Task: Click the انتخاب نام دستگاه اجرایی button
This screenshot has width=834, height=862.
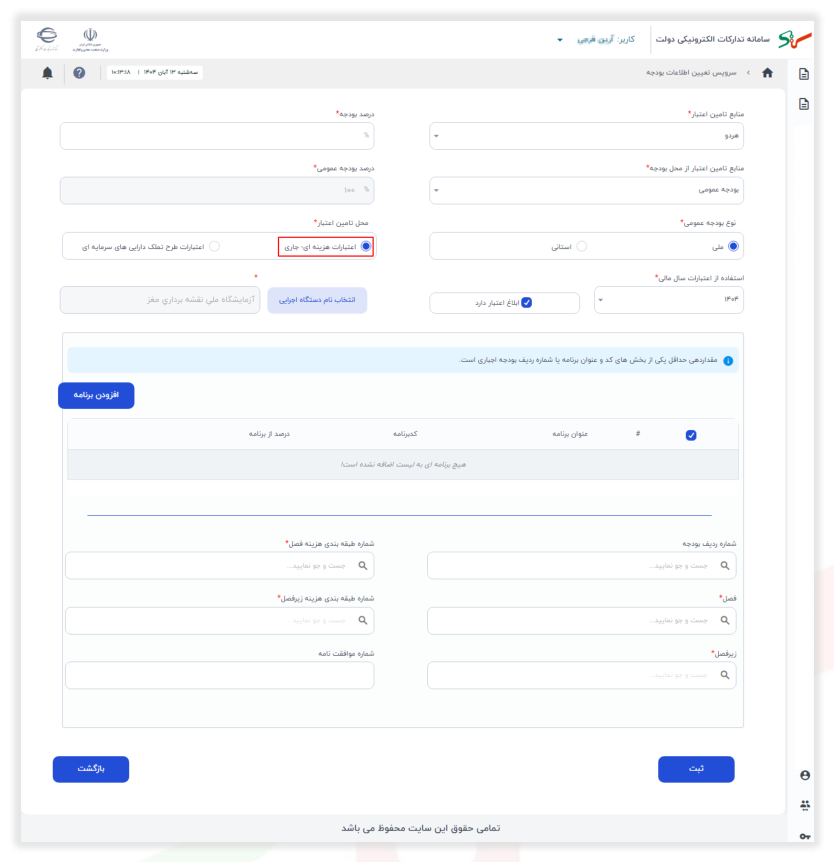Action: coord(317,300)
